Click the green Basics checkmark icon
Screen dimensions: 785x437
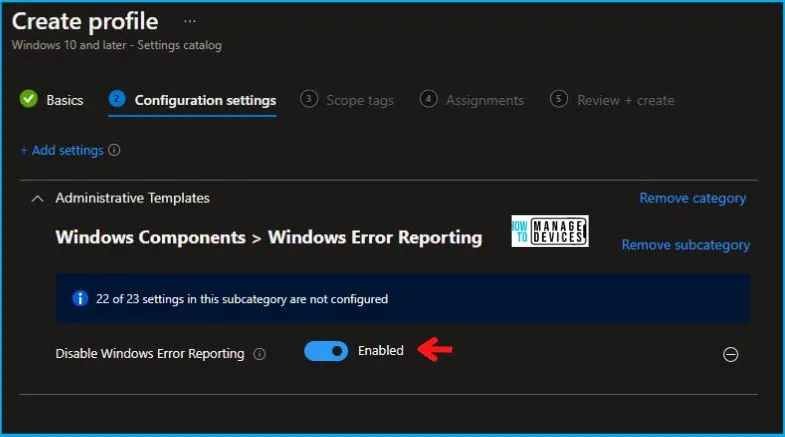point(29,99)
